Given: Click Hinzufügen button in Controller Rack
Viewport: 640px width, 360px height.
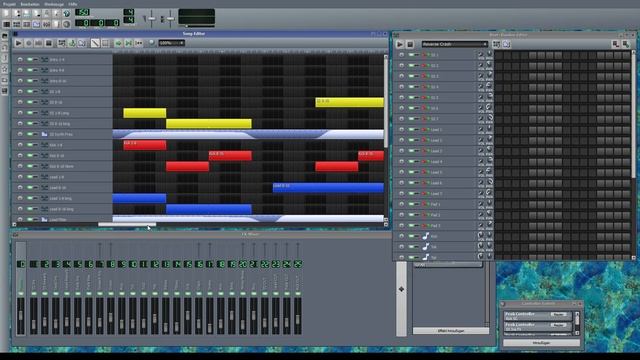Looking at the screenshot, I should point(541,343).
